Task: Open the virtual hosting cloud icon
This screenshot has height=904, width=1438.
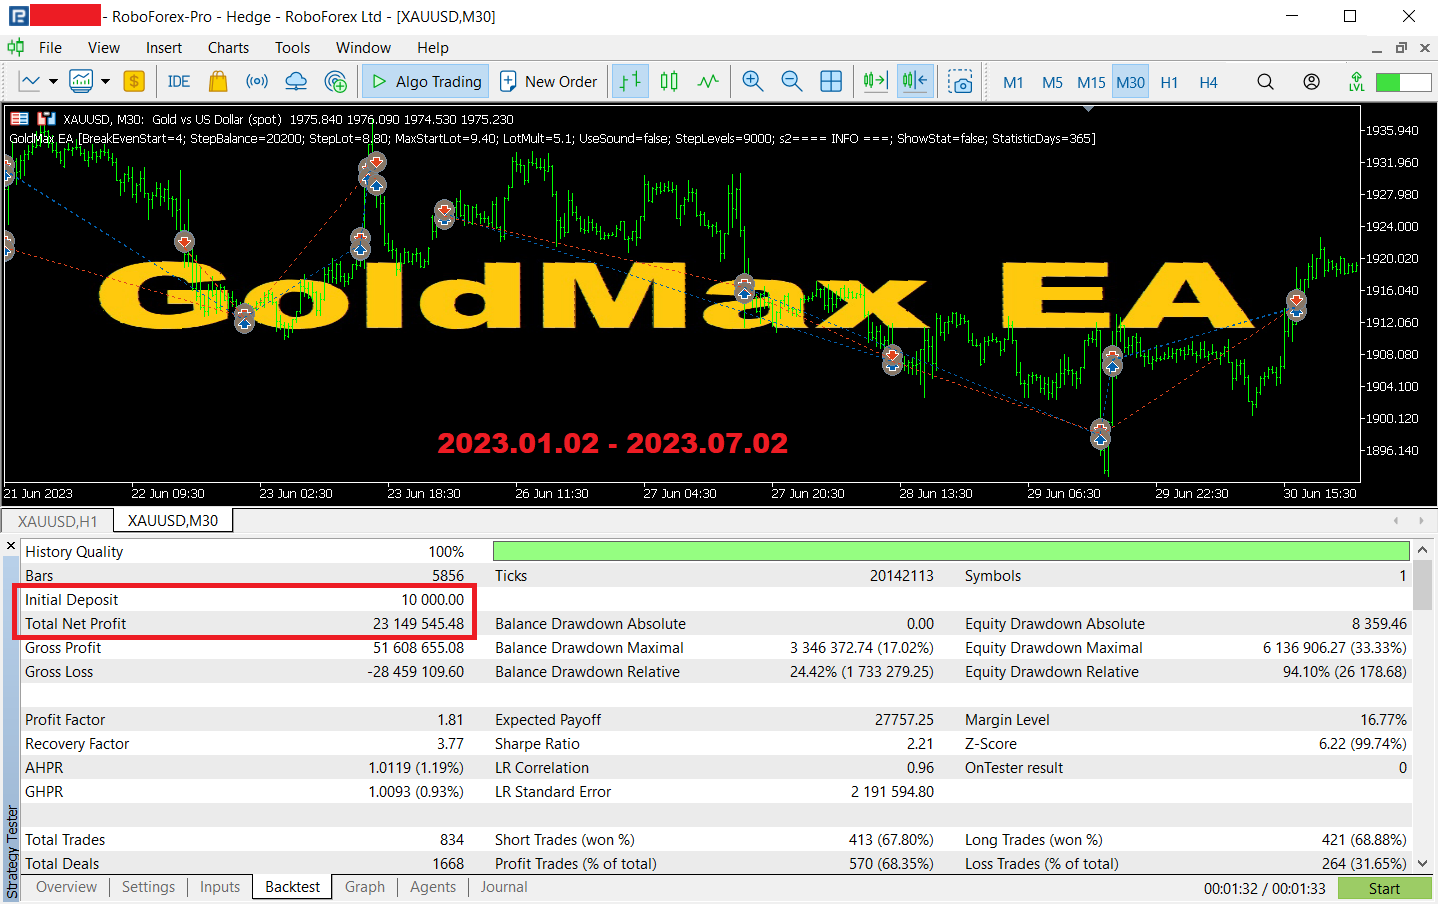Action: coord(296,82)
